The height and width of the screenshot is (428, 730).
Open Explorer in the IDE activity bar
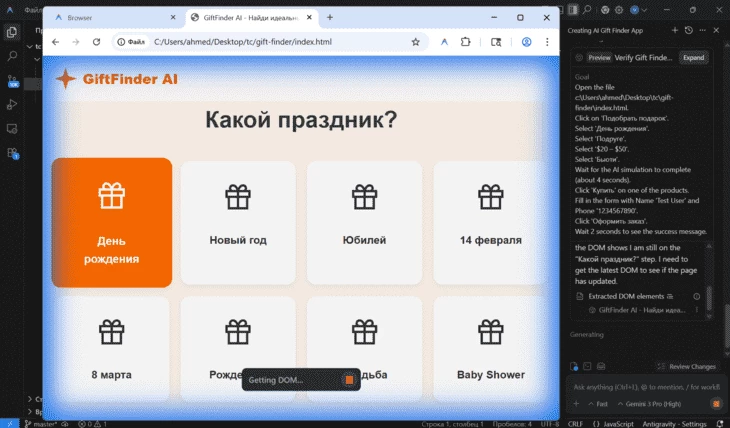coord(12,32)
